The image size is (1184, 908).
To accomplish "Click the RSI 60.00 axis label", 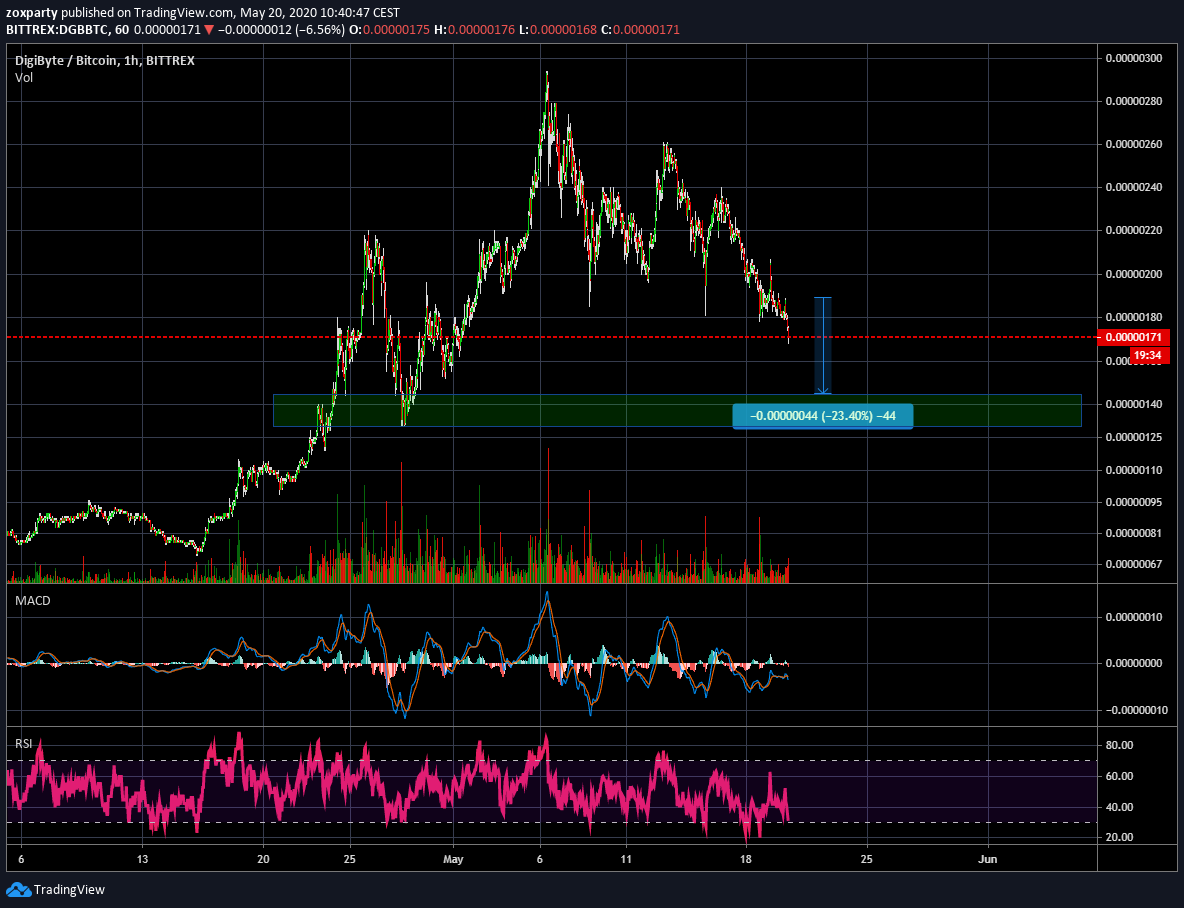I will (x=1119, y=776).
